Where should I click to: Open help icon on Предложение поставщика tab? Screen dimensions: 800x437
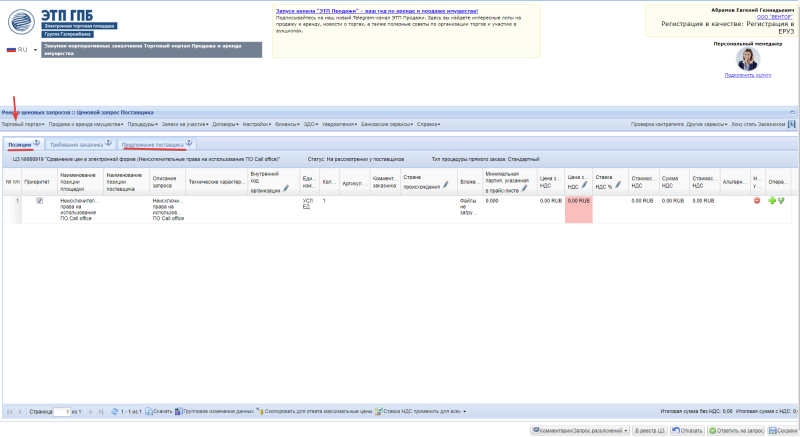(x=189, y=143)
